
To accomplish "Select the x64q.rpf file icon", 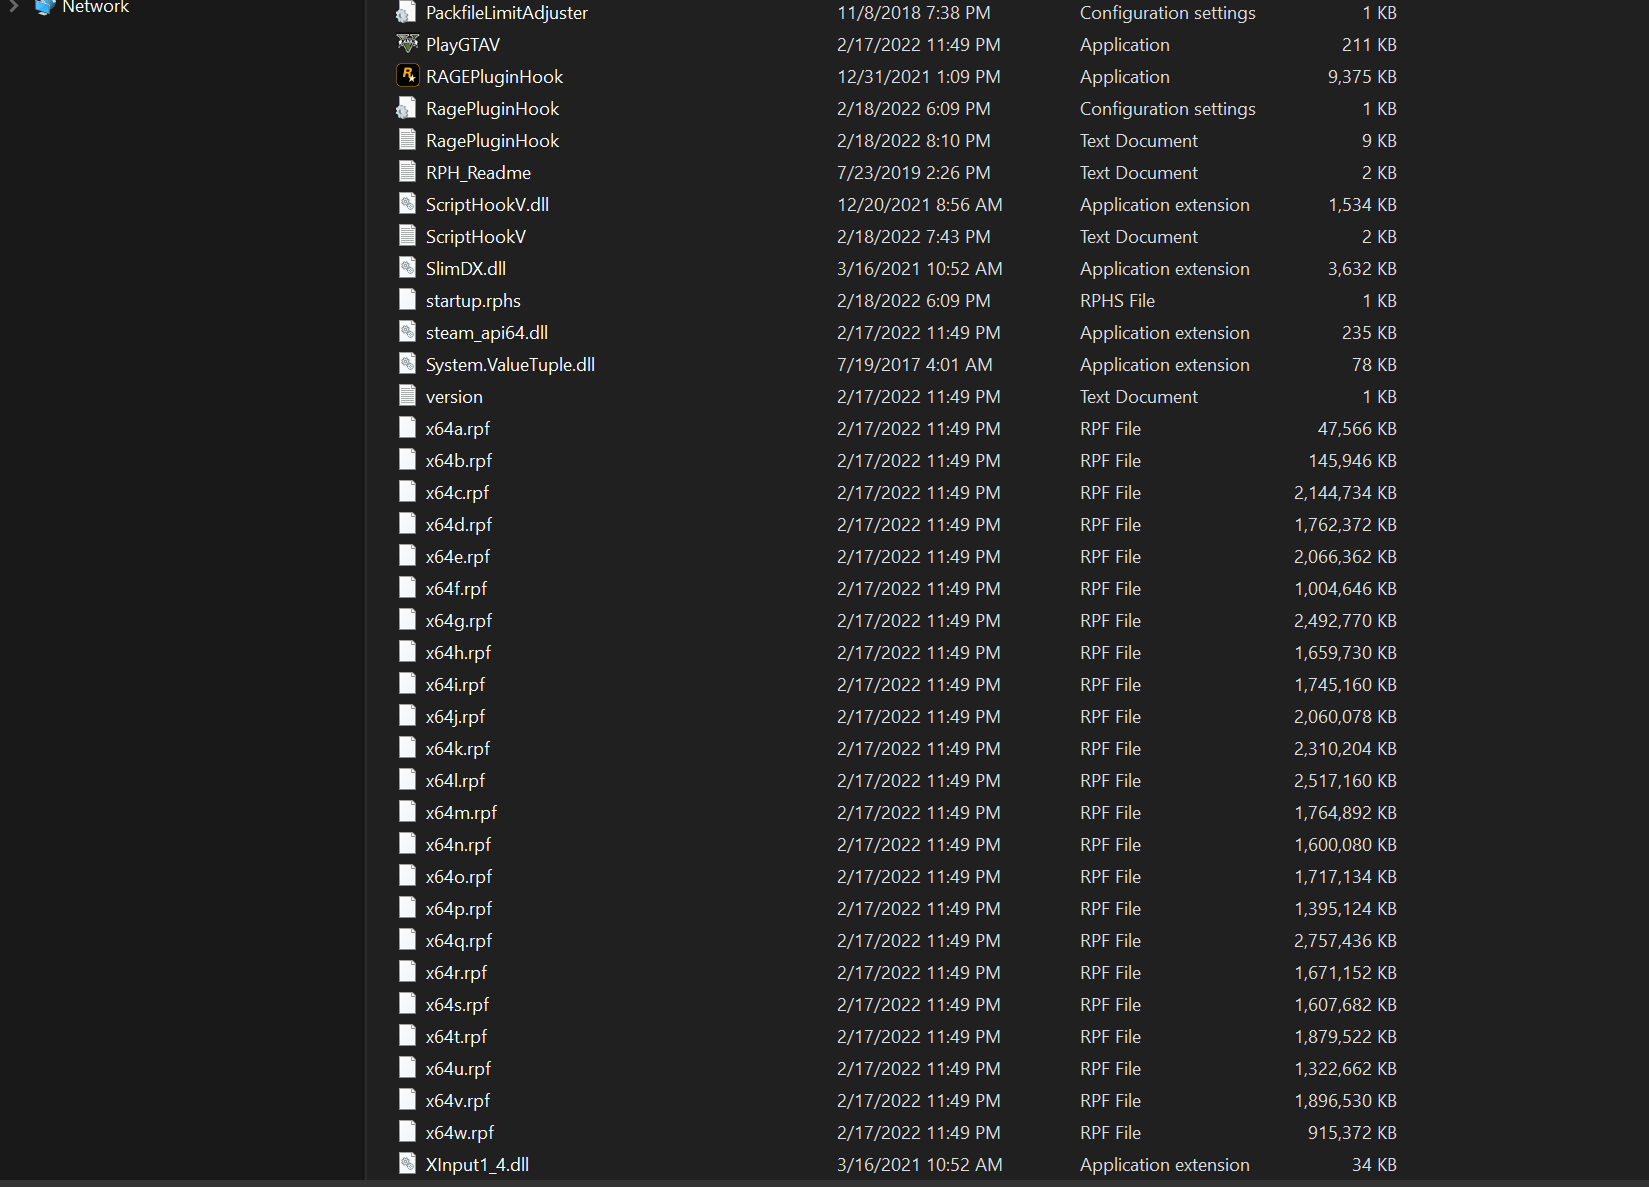I will [x=407, y=940].
